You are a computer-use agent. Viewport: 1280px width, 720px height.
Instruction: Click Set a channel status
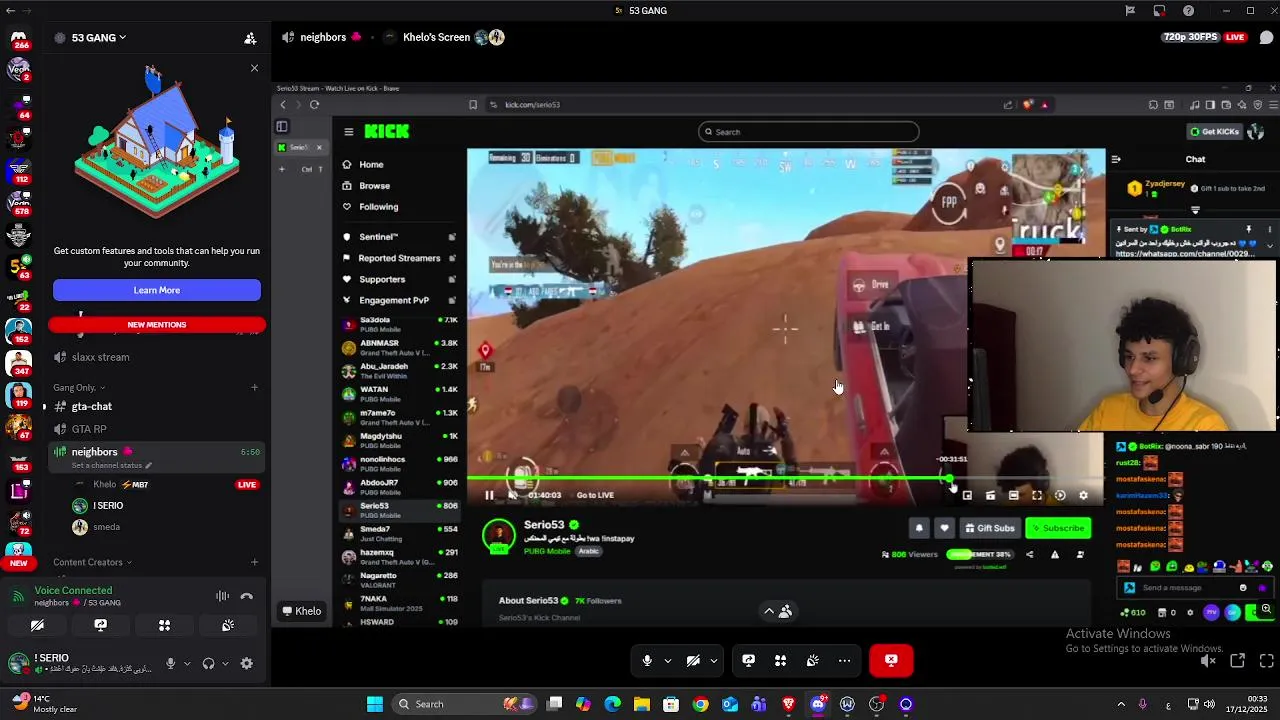point(111,466)
